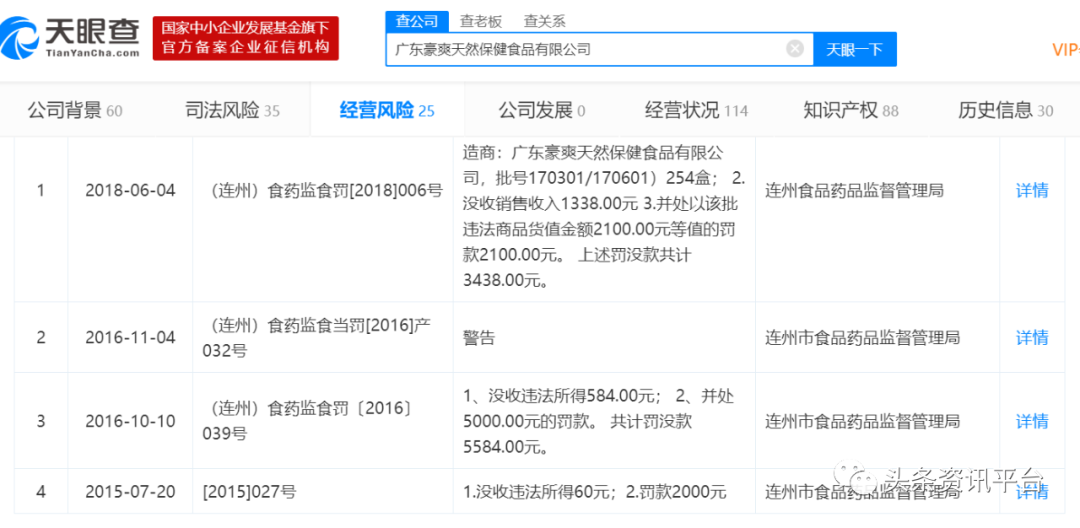Image resolution: width=1080 pixels, height=528 pixels.
Task: Click the date cell 2016-10-10
Action: (x=130, y=421)
